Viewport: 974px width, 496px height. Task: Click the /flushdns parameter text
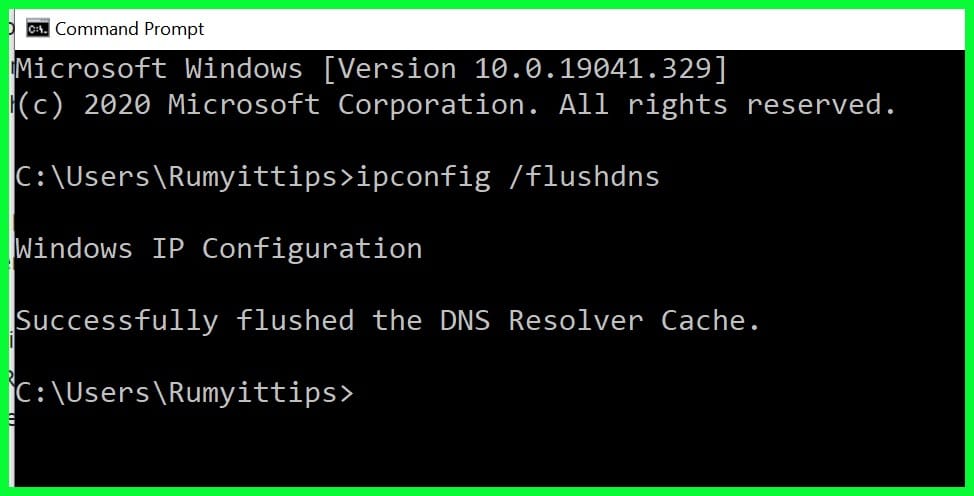click(584, 177)
